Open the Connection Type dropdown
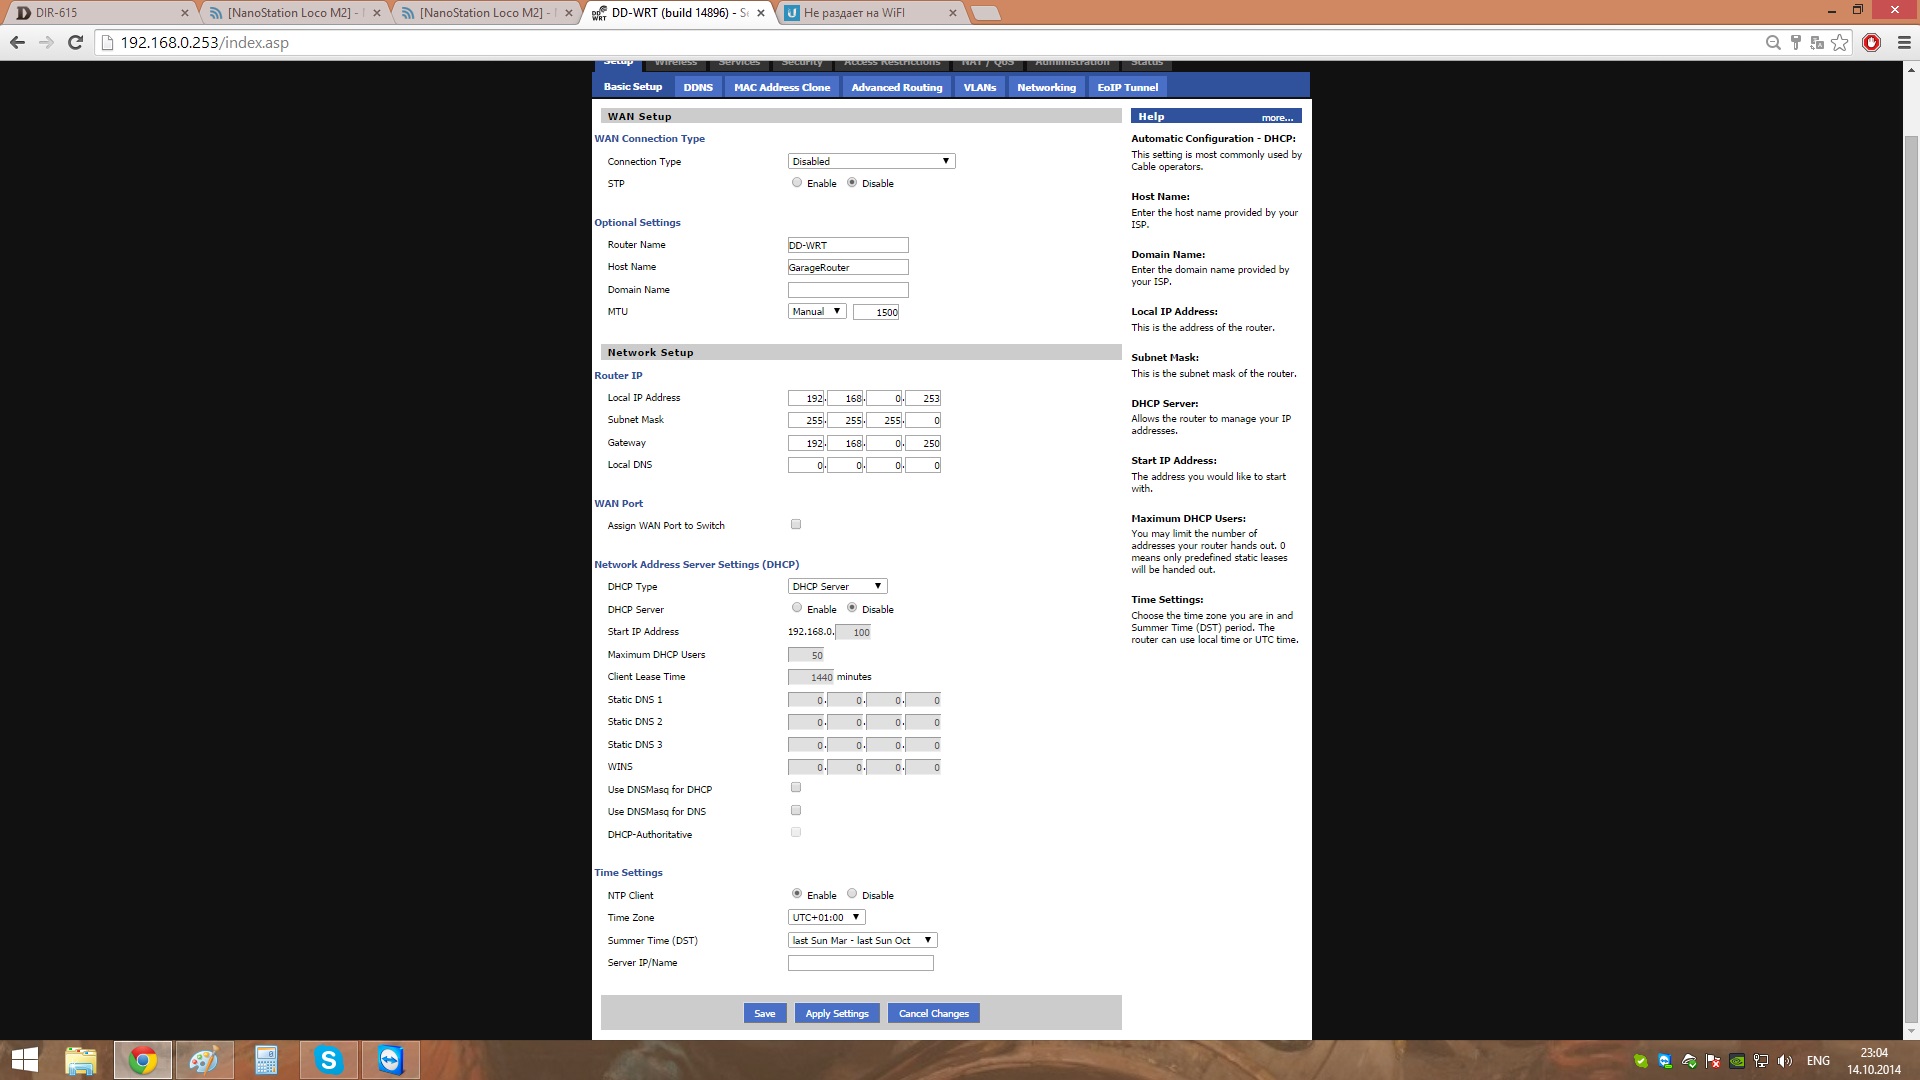This screenshot has height=1080, width=1920. (871, 161)
